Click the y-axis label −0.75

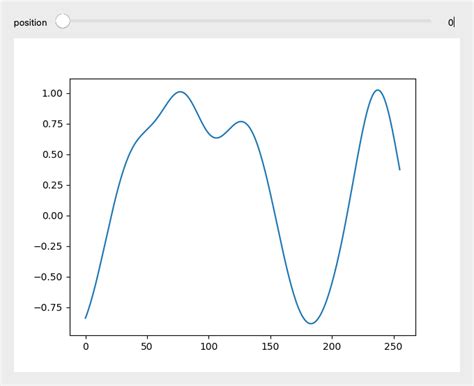48,308
